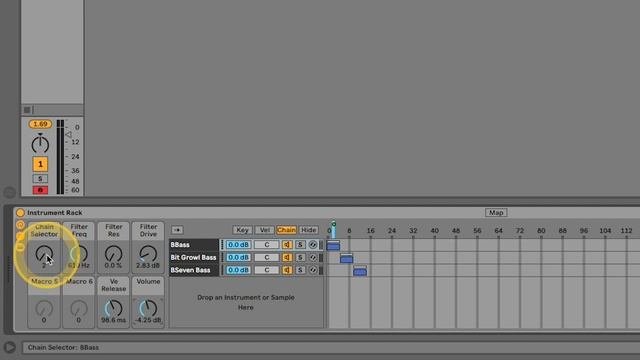
Task: Click the Bit Growl Bass chain volume field
Action: (238, 258)
